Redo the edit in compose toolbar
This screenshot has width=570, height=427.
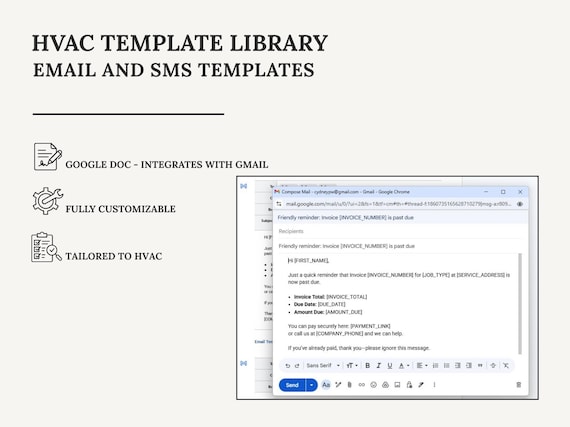click(x=297, y=366)
